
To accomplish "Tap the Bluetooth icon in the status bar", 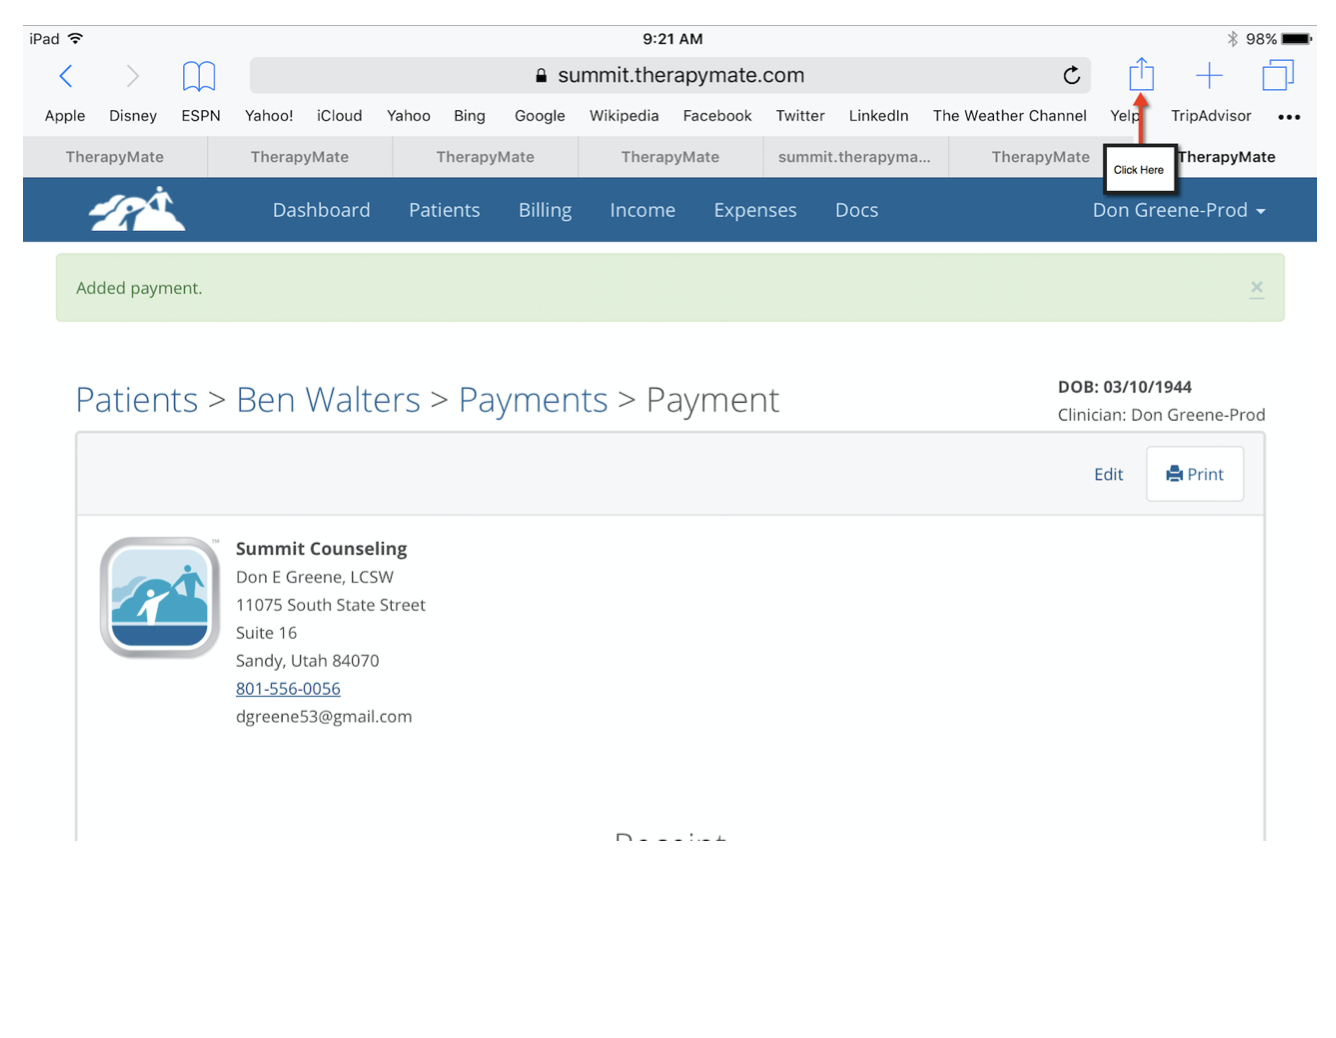I will coord(1232,39).
